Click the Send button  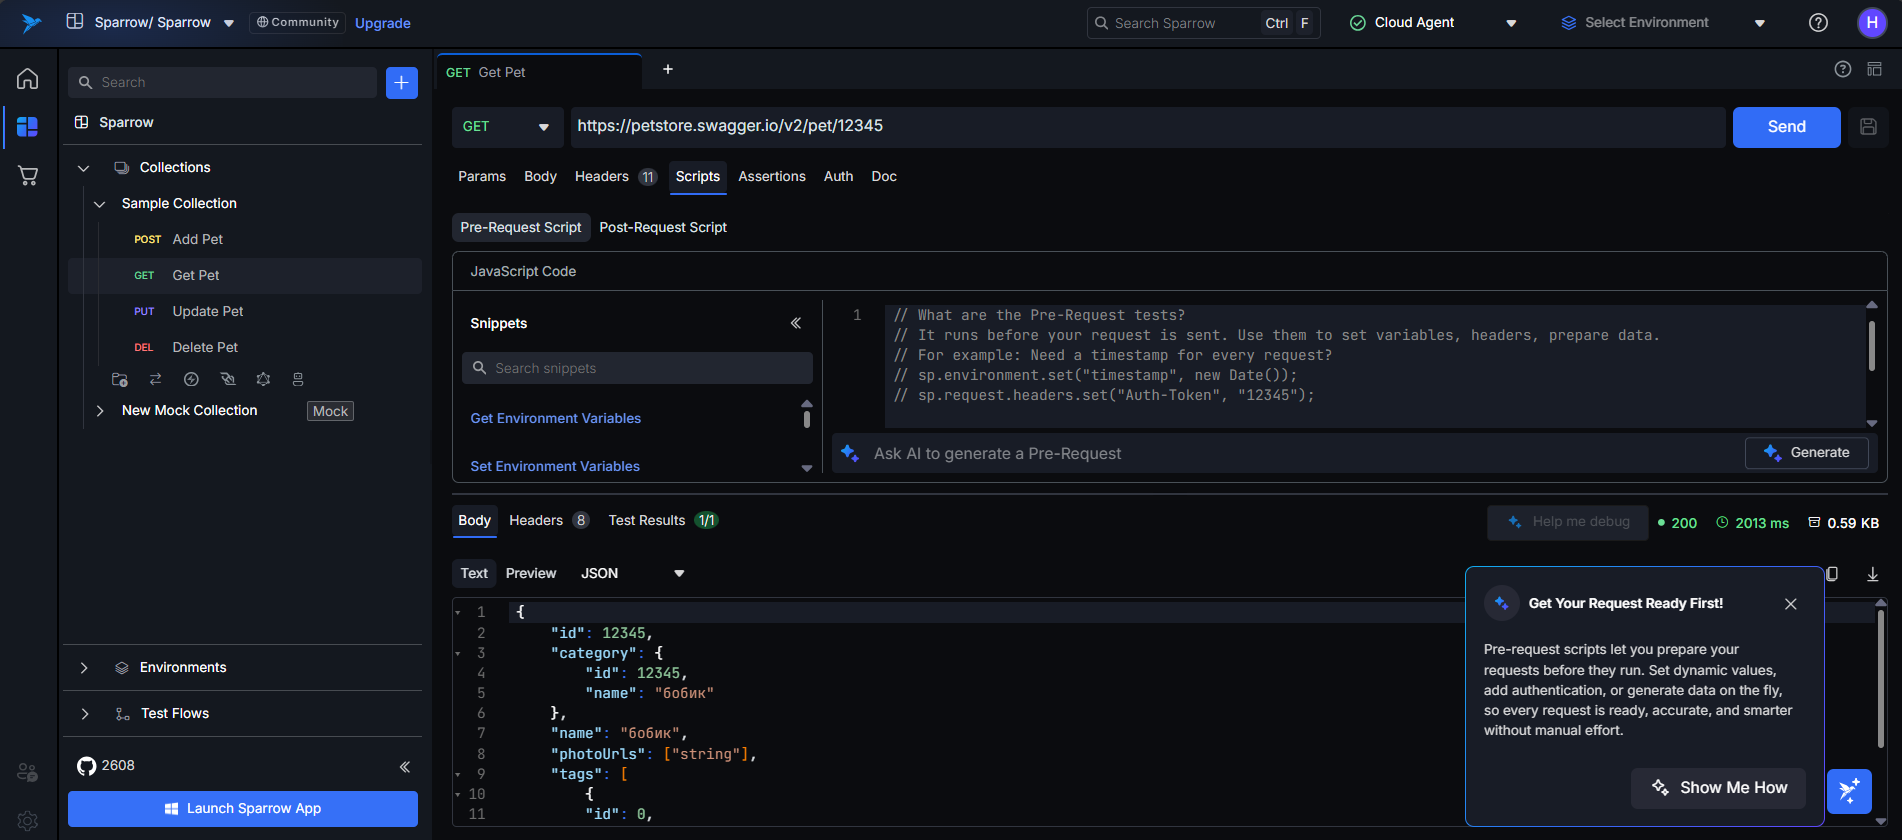(x=1785, y=127)
